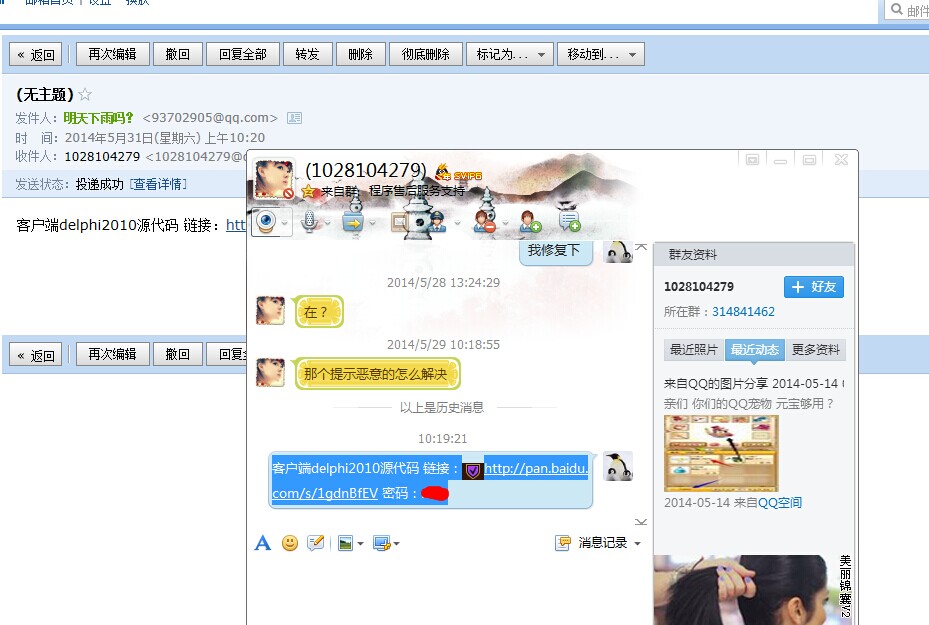The height and width of the screenshot is (625, 929).
Task: Expand the dropdown arrow next to police icon
Action: pos(457,223)
